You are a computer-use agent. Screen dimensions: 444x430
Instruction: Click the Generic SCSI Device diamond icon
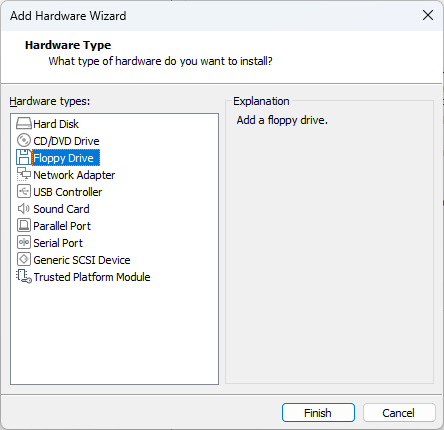(24, 259)
